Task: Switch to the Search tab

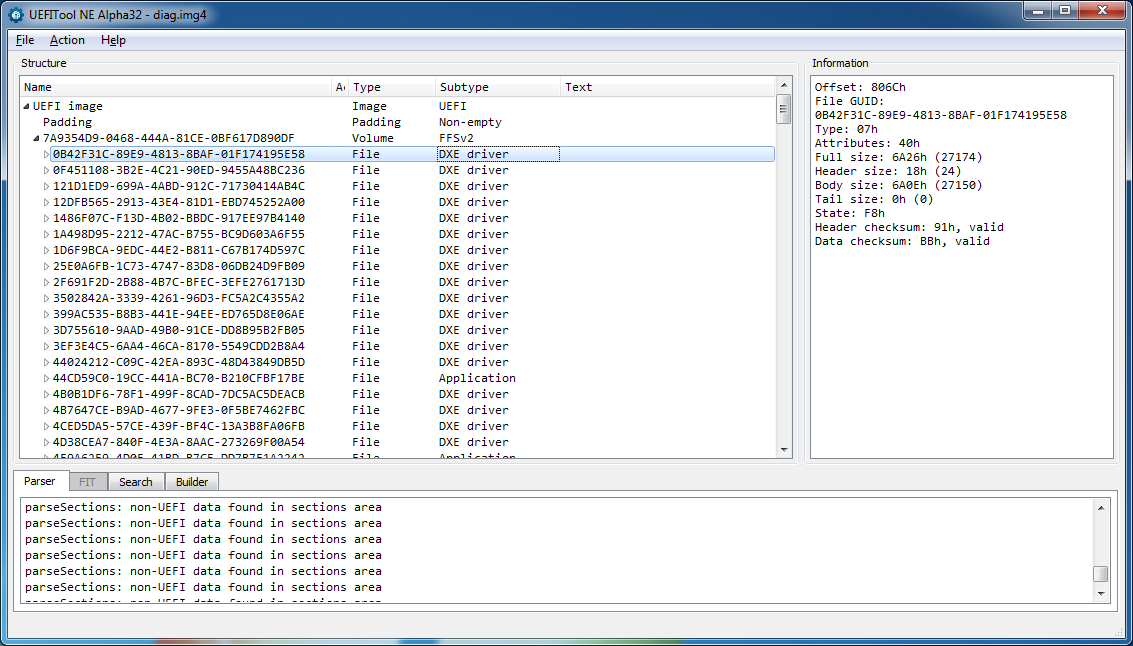Action: coord(136,482)
